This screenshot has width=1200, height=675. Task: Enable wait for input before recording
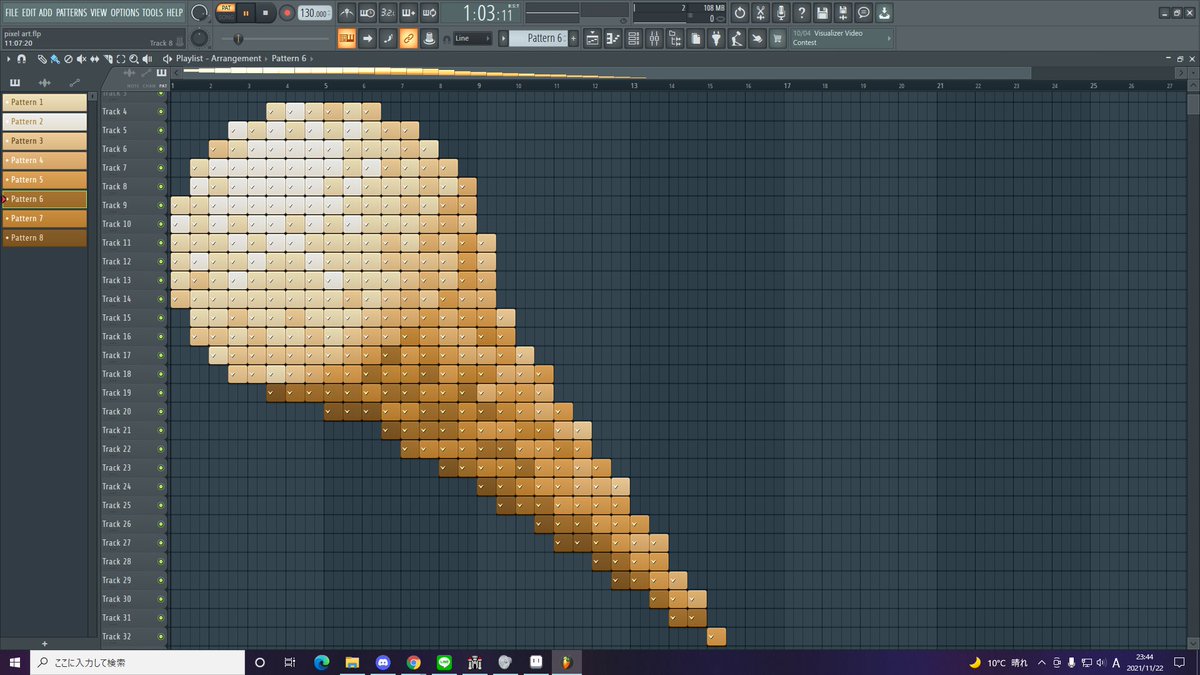pos(366,13)
